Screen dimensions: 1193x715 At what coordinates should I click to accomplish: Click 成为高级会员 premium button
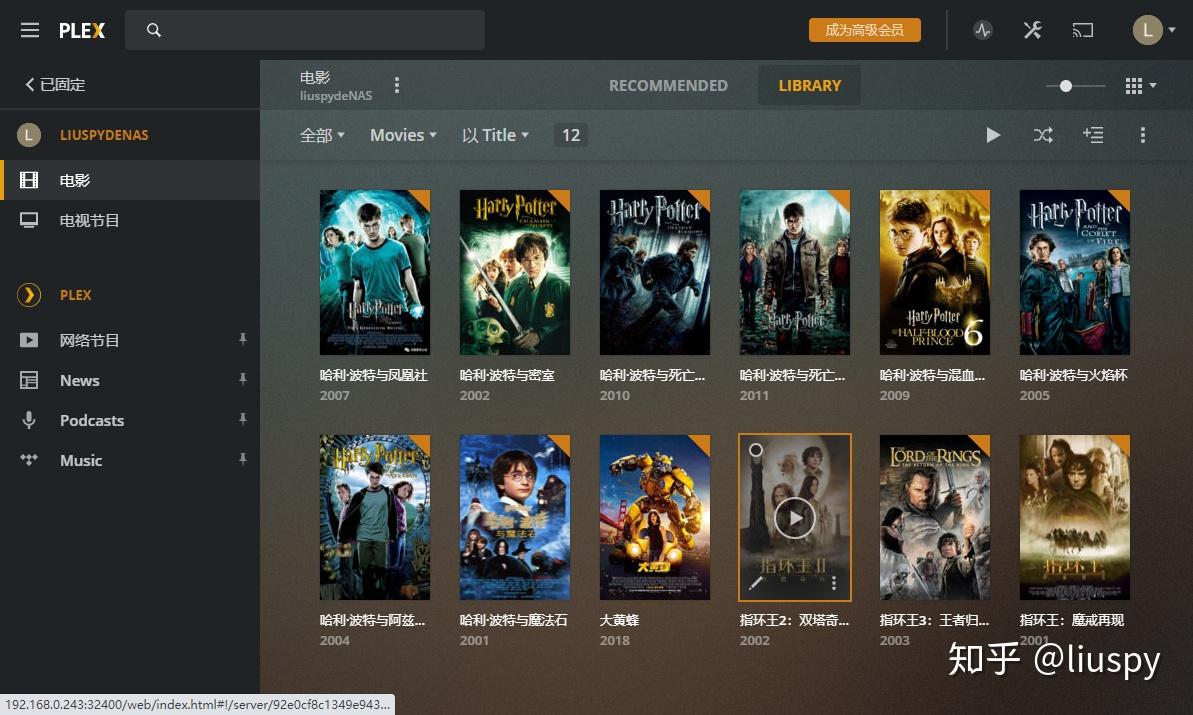pos(864,30)
